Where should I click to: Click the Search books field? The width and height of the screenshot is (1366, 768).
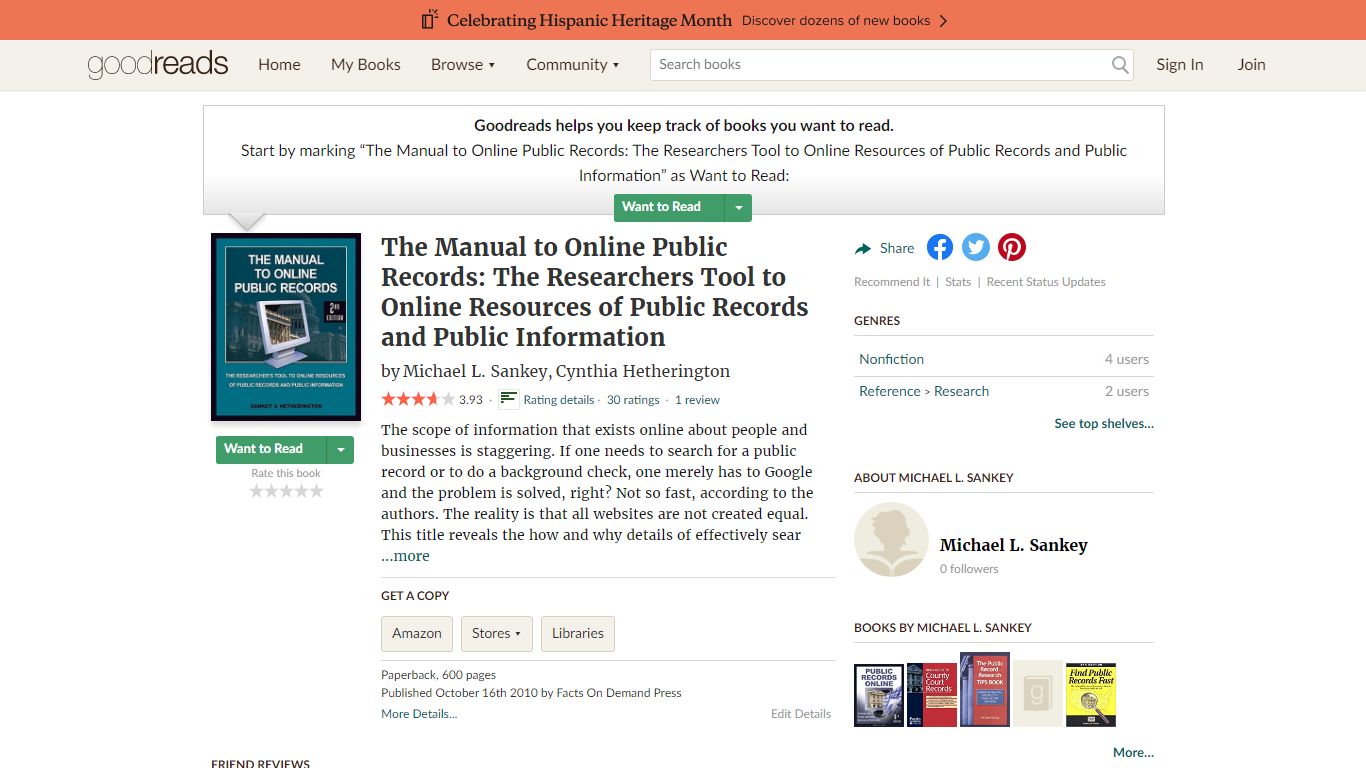[880, 65]
